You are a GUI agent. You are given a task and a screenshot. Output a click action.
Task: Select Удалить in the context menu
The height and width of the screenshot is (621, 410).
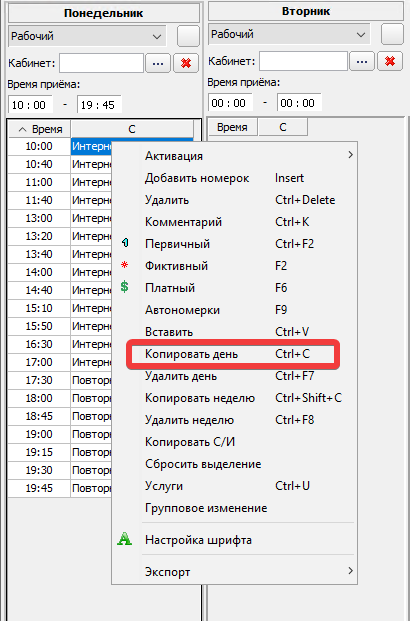(x=235, y=200)
